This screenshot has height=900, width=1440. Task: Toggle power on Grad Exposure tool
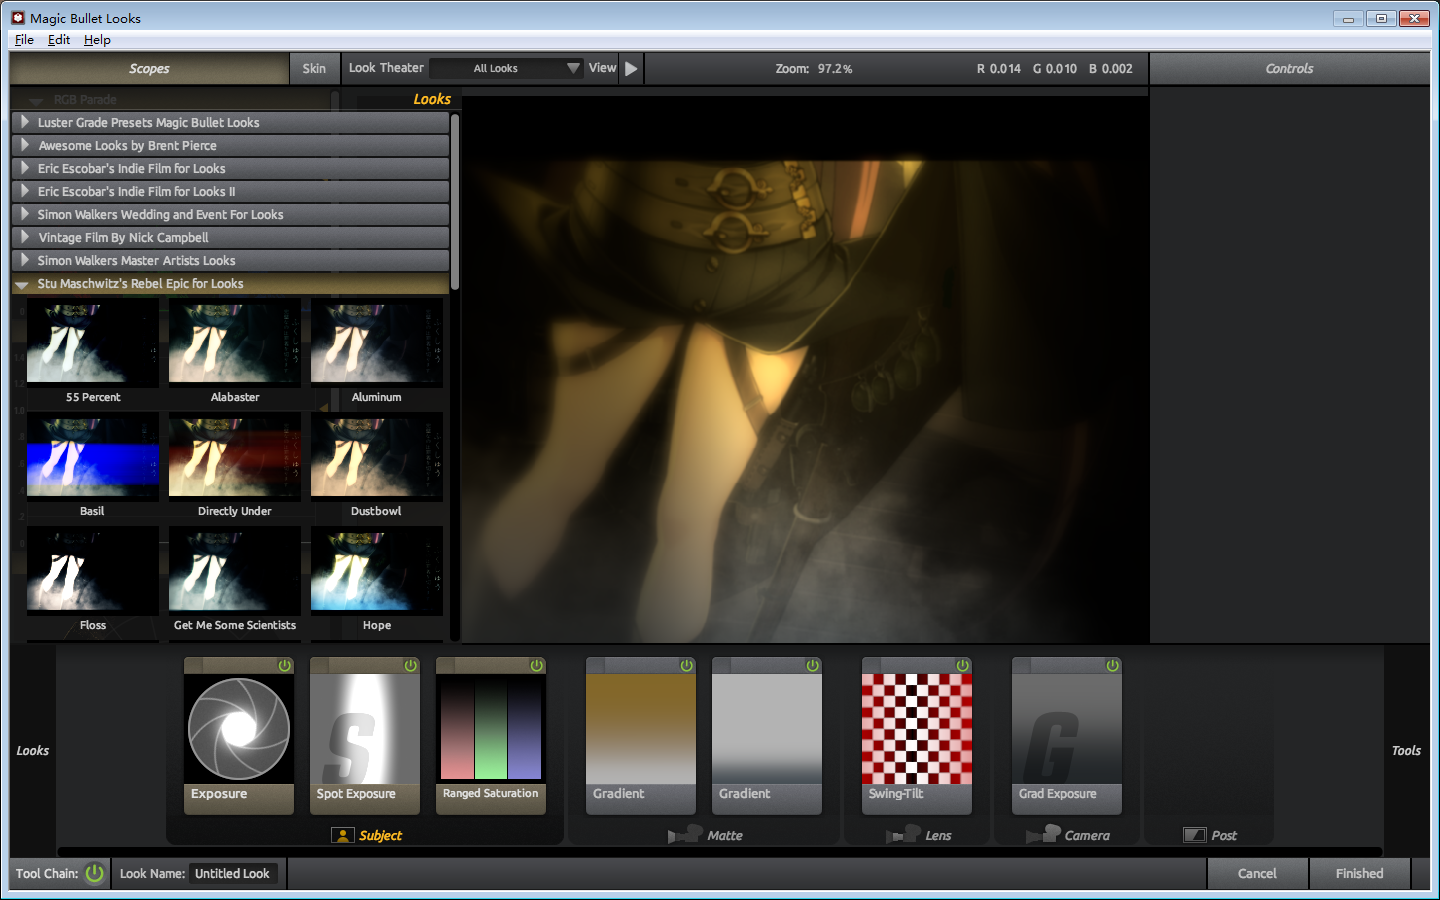[1113, 665]
